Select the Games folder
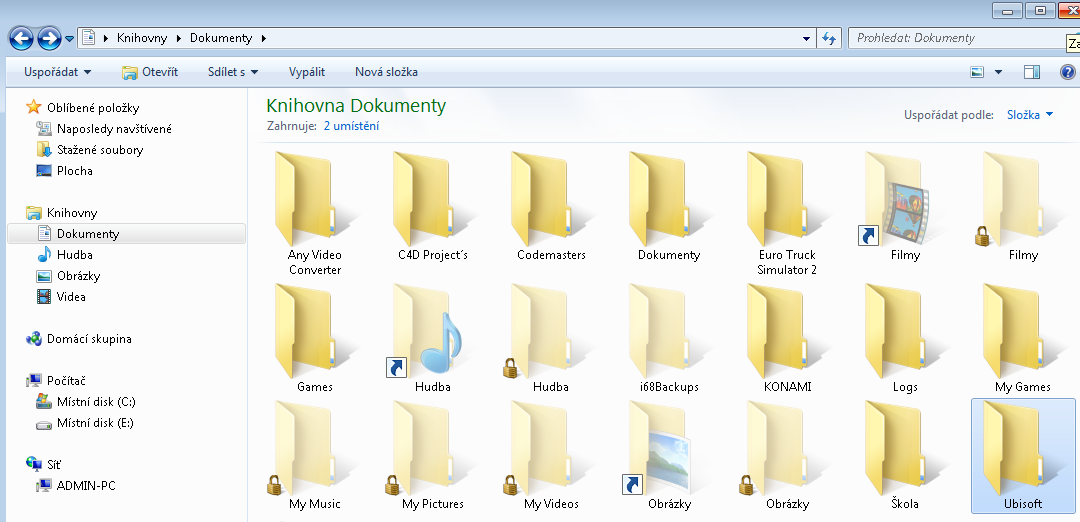Image resolution: width=1080 pixels, height=522 pixels. coord(315,337)
